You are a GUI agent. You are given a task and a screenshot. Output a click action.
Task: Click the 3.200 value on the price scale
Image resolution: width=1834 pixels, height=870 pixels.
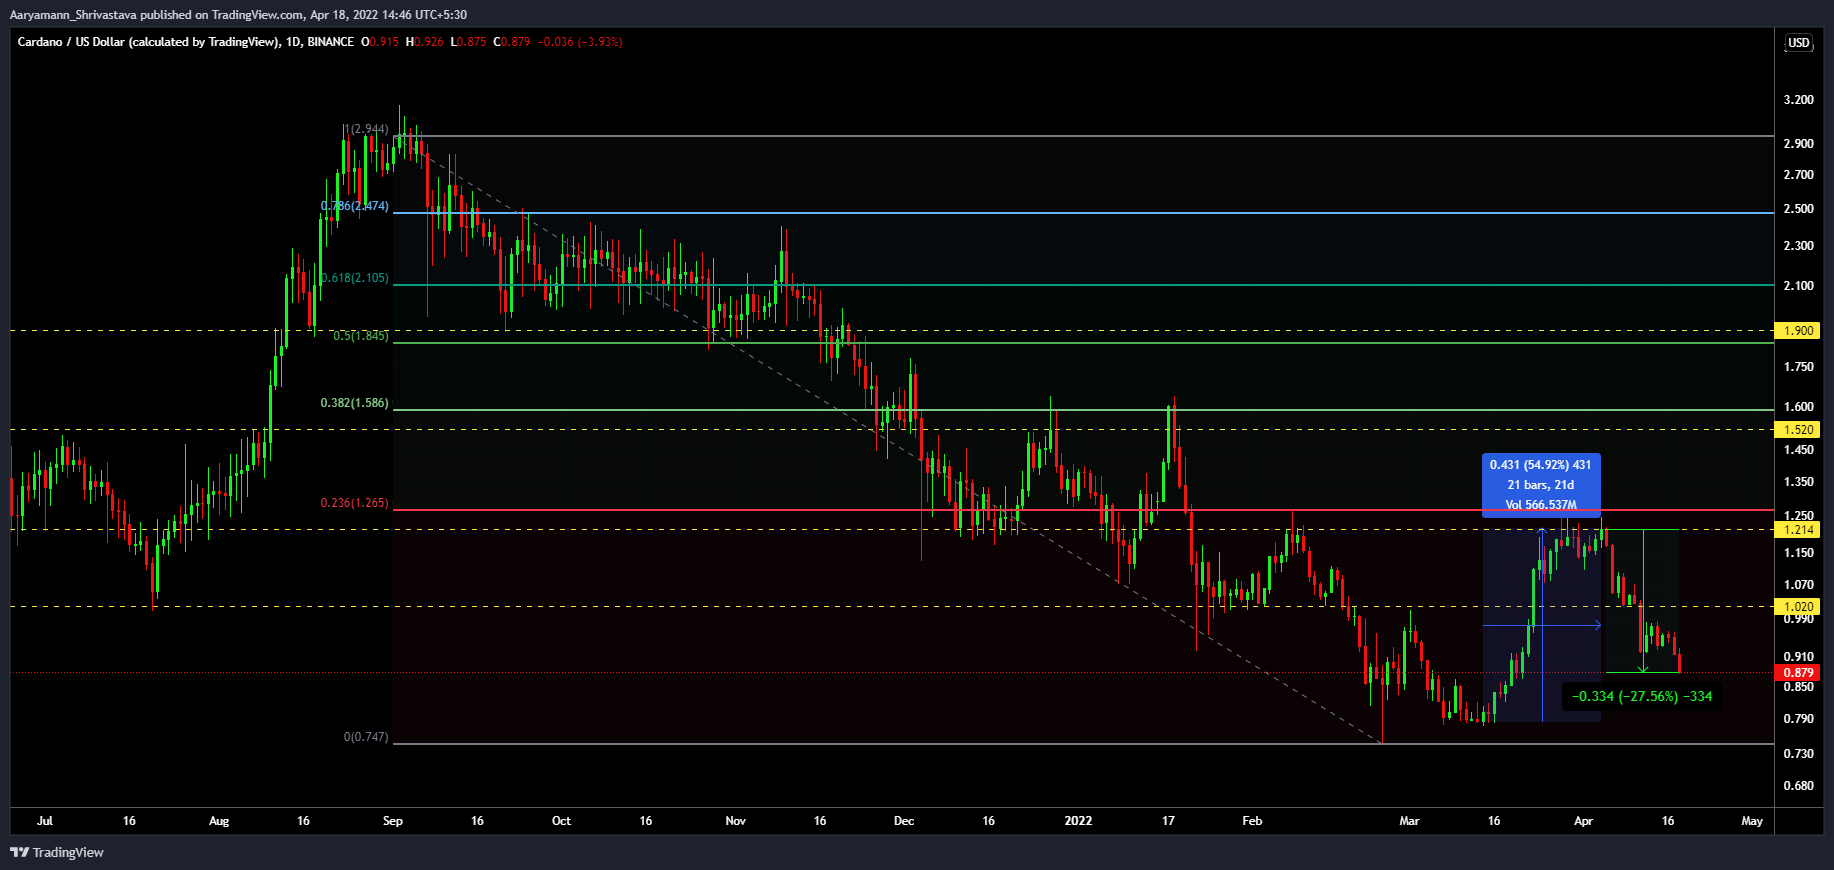pyautogui.click(x=1798, y=100)
